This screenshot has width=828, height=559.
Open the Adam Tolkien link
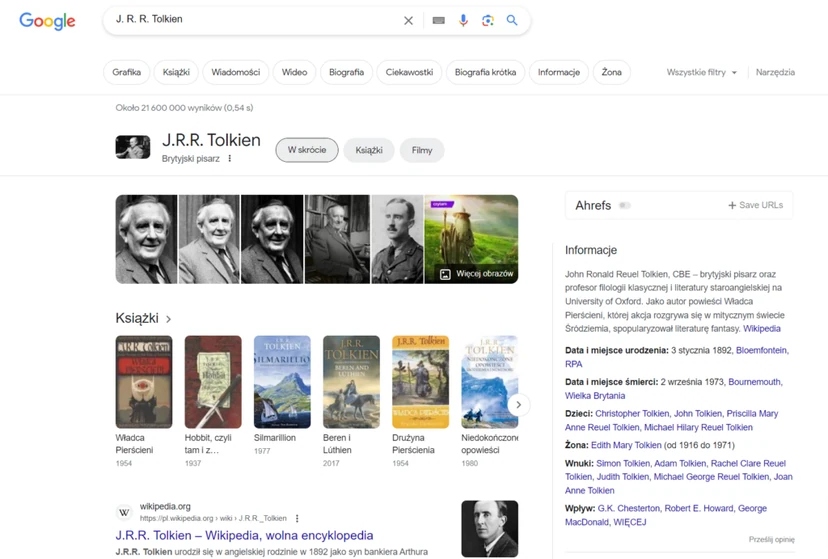(680, 463)
